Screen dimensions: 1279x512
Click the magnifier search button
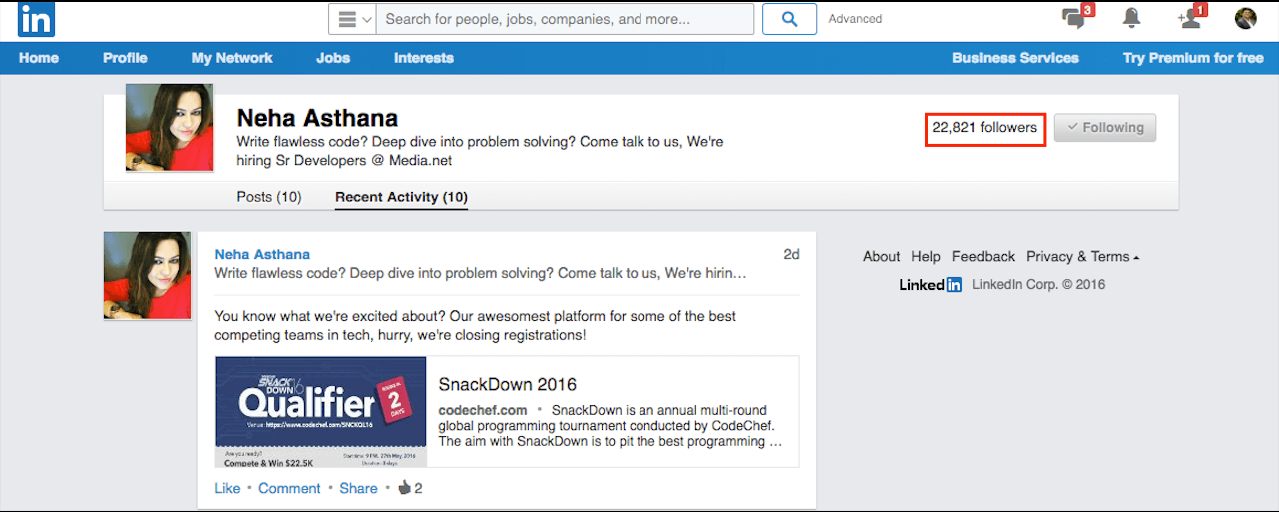point(789,19)
